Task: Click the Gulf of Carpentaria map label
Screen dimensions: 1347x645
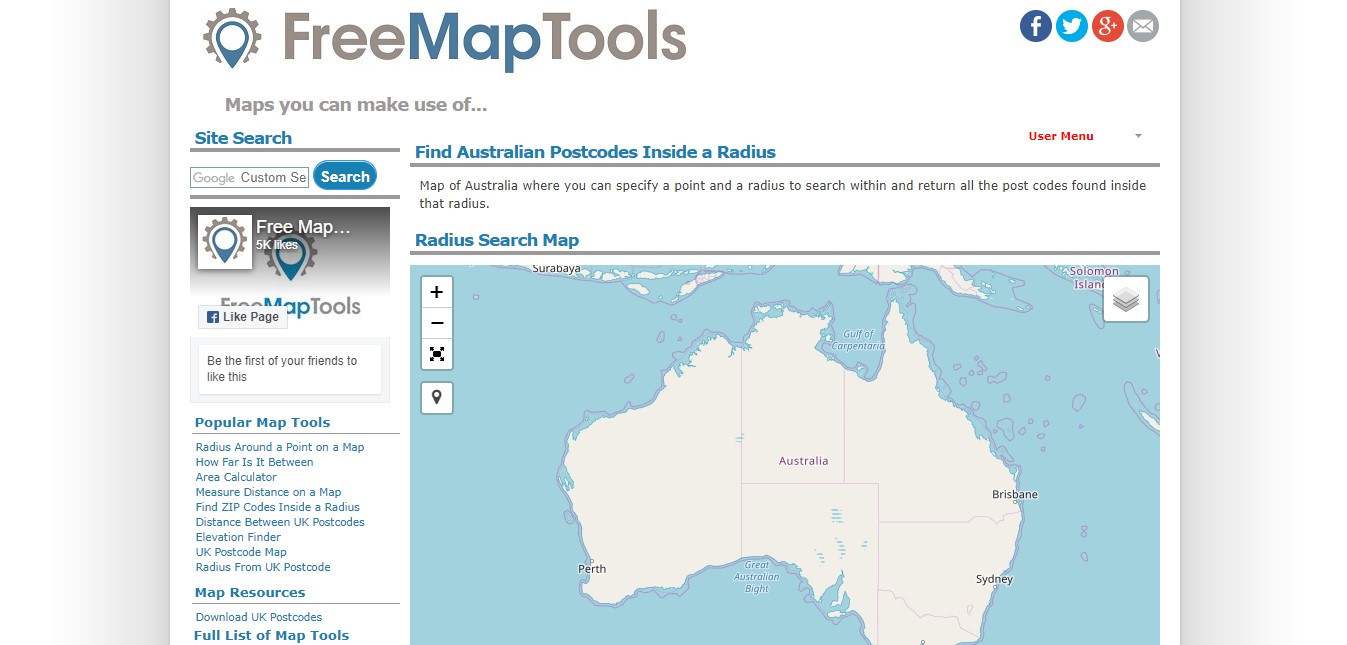Action: [858, 340]
